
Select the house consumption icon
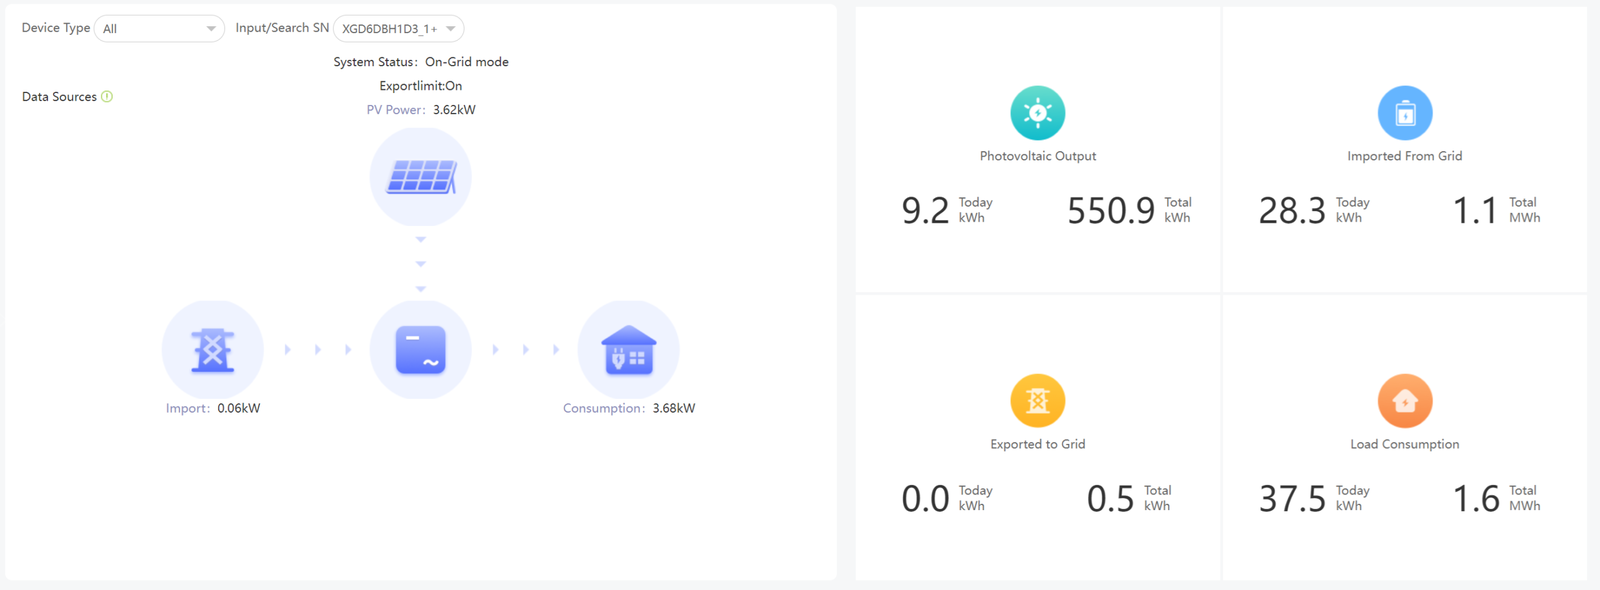pos(629,350)
